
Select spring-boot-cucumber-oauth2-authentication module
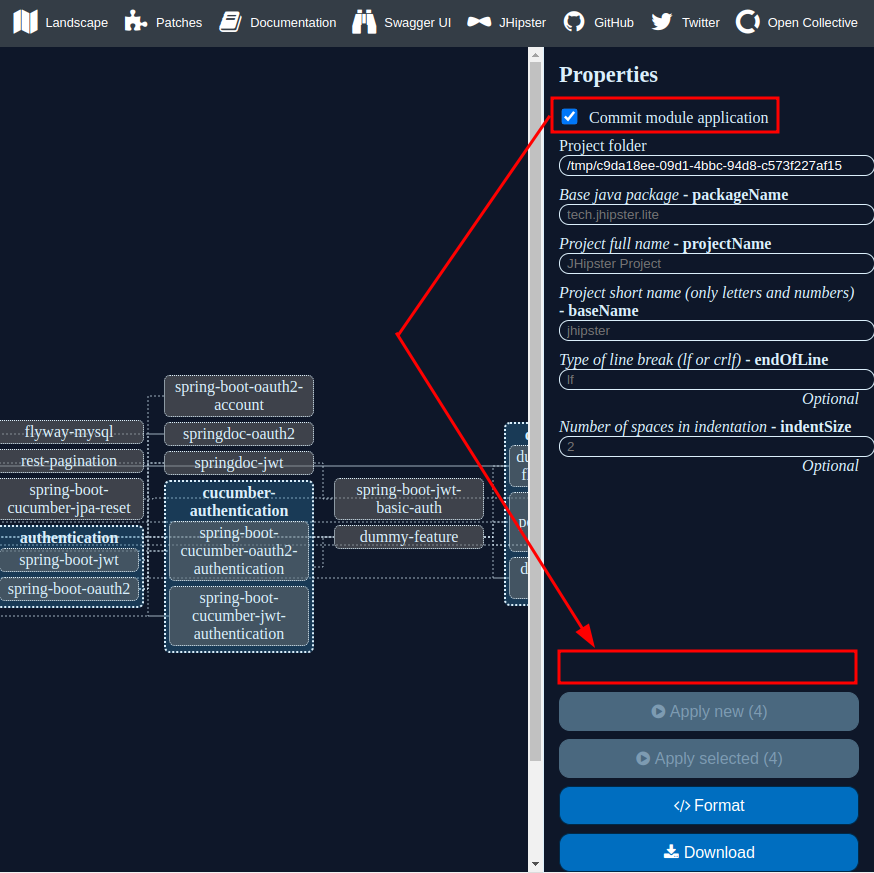pyautogui.click(x=239, y=551)
